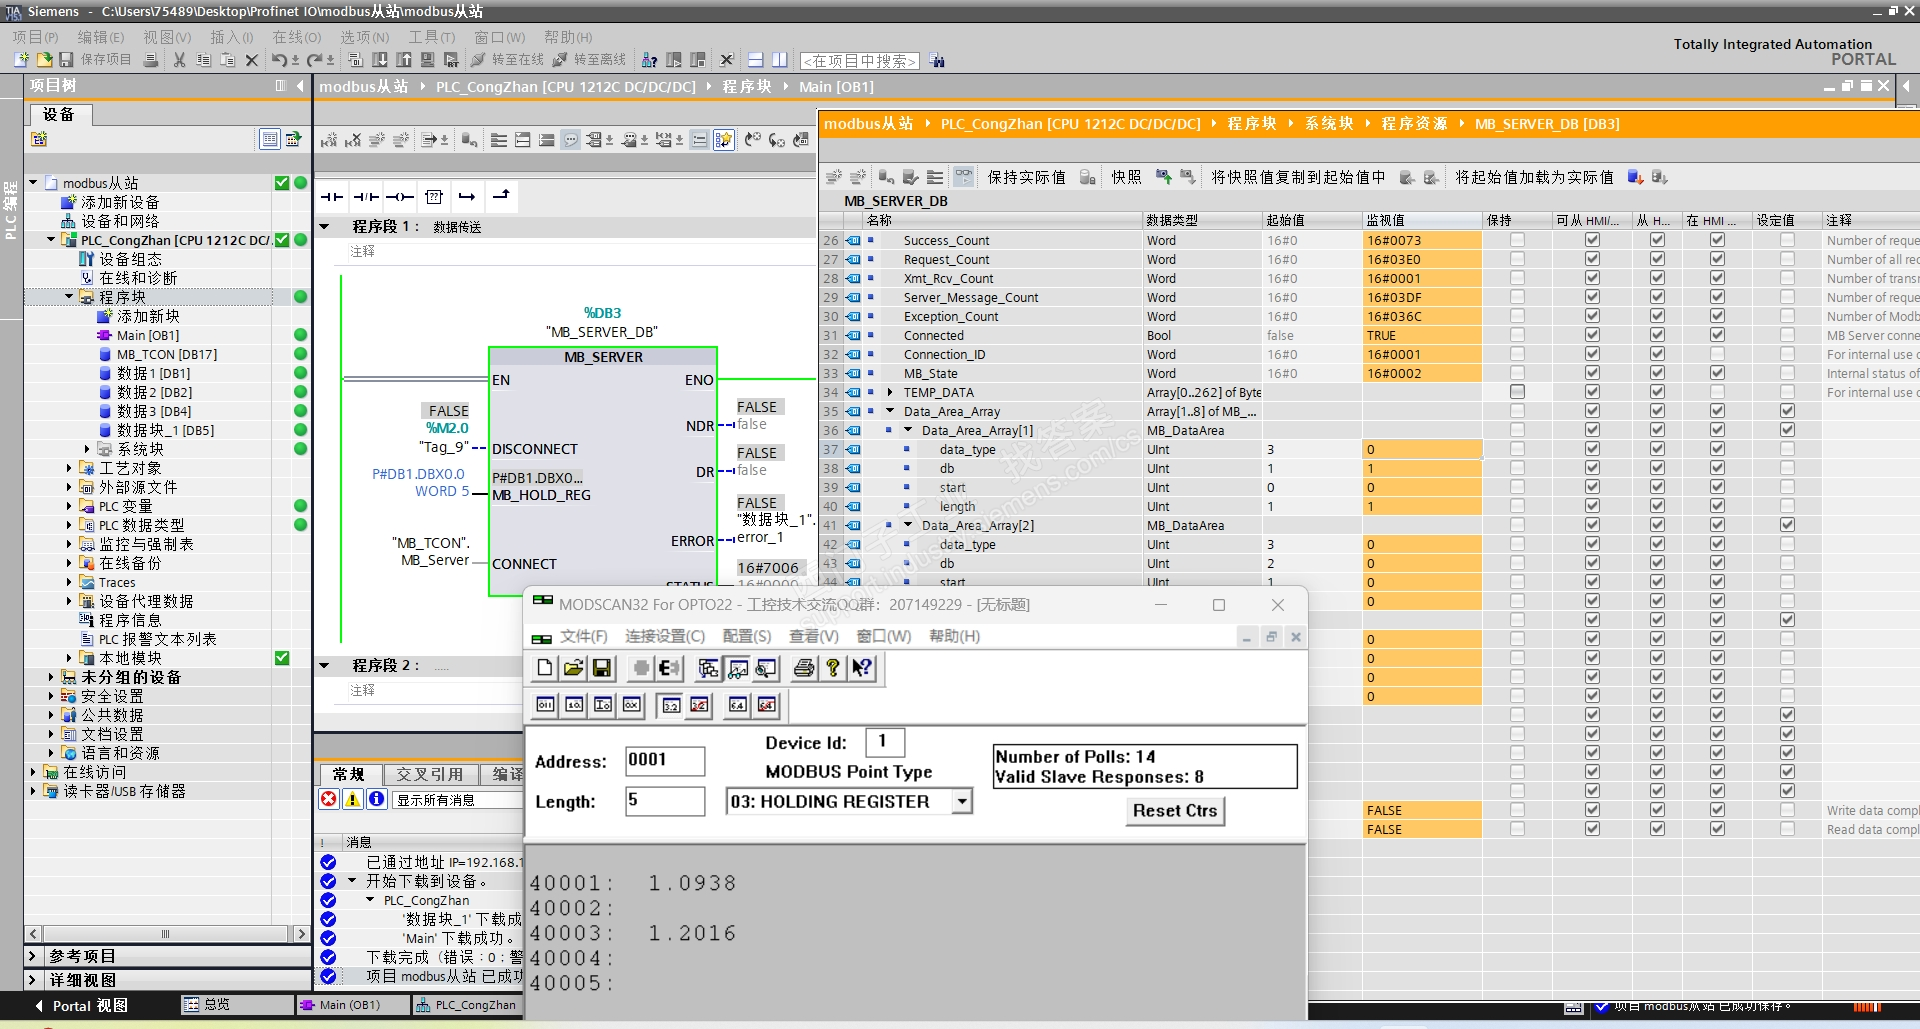
Task: Click the Print icon in ModScan toolbar
Action: (803, 668)
